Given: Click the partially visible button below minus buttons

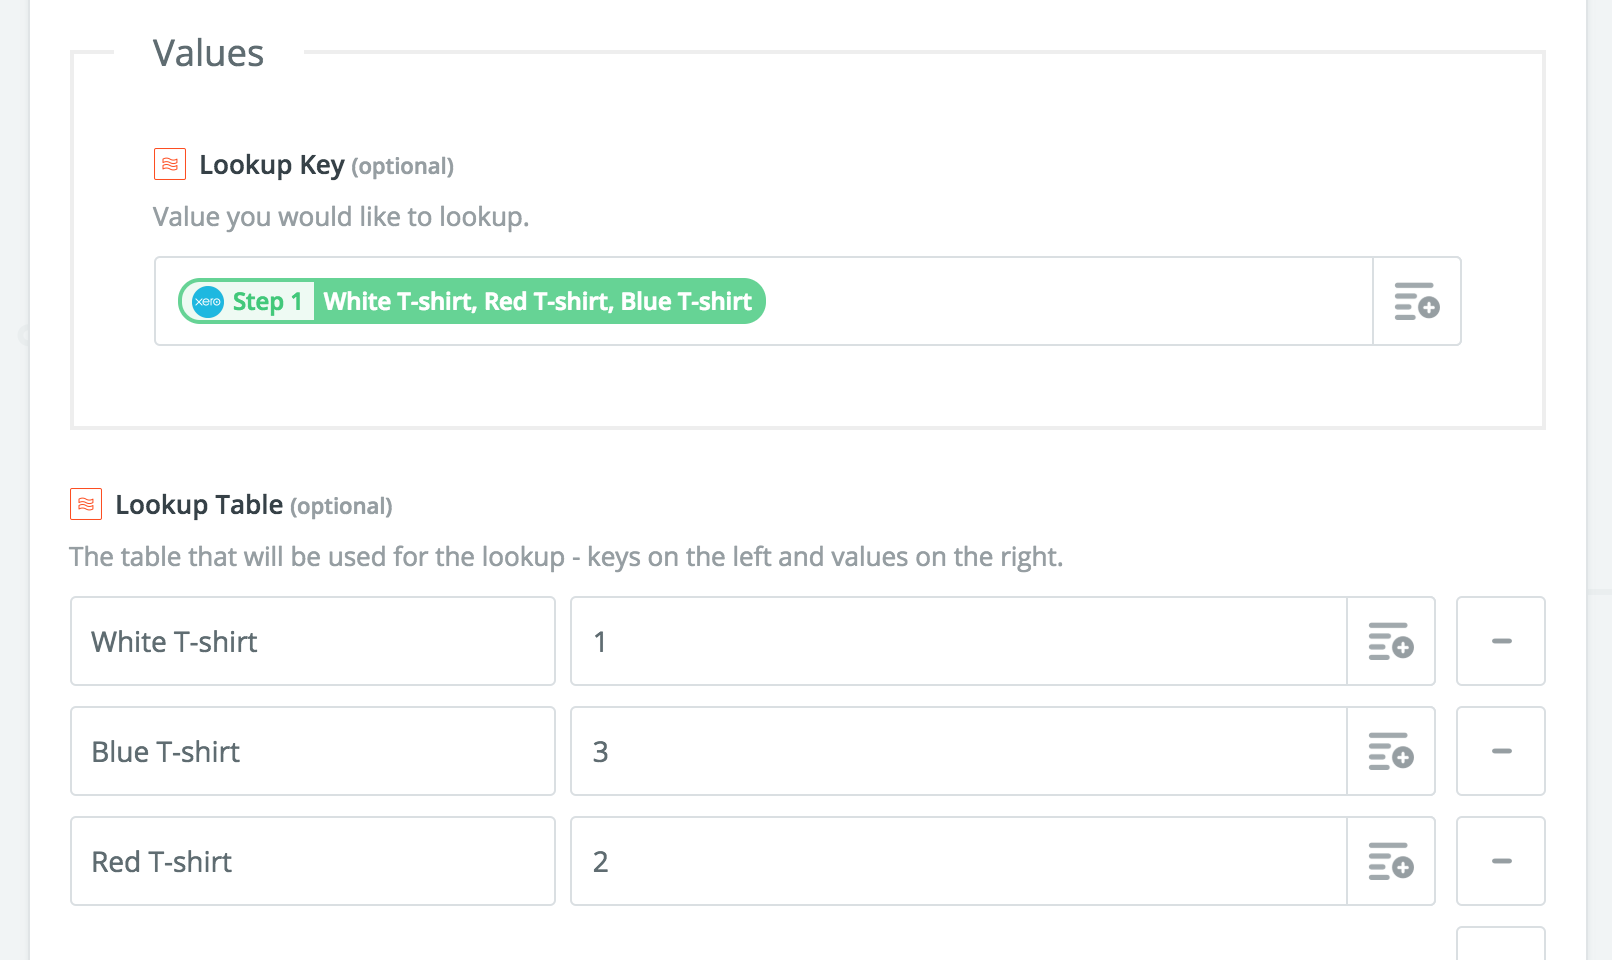Looking at the screenshot, I should pos(1501,944).
